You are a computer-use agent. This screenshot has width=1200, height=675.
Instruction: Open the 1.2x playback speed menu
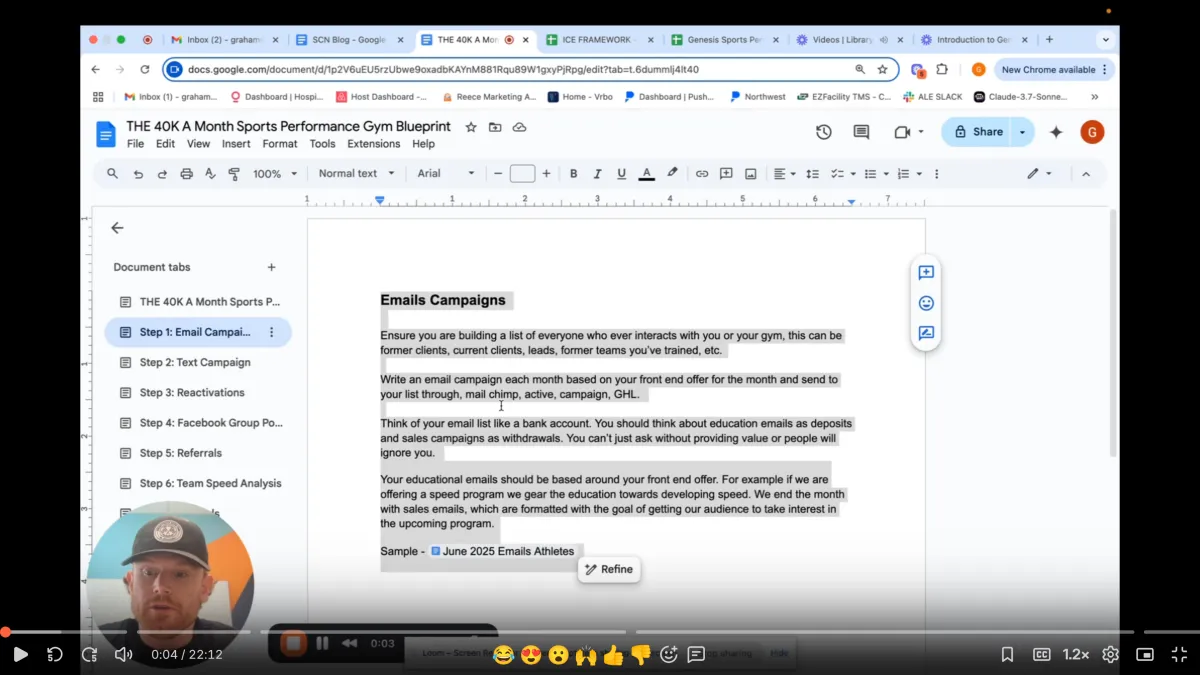point(1076,655)
